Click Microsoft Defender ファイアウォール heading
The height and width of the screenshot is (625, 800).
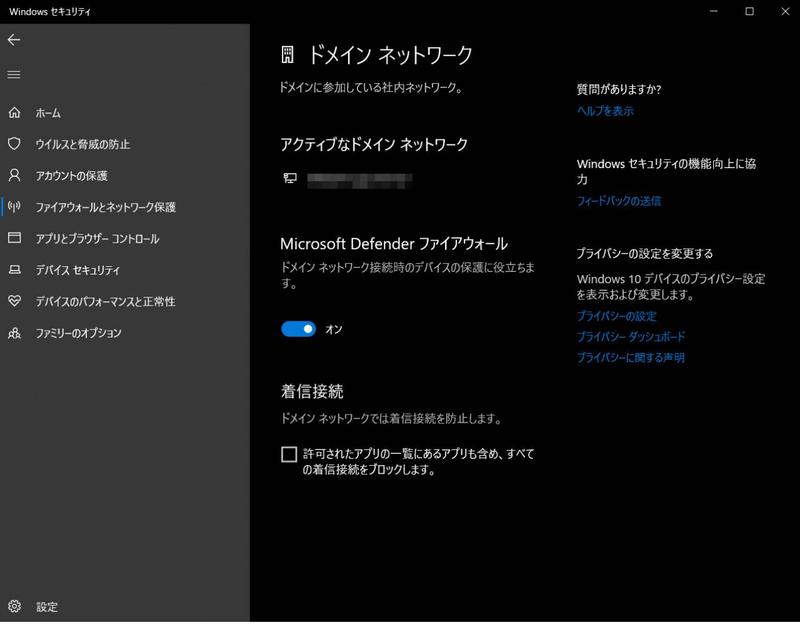point(394,244)
